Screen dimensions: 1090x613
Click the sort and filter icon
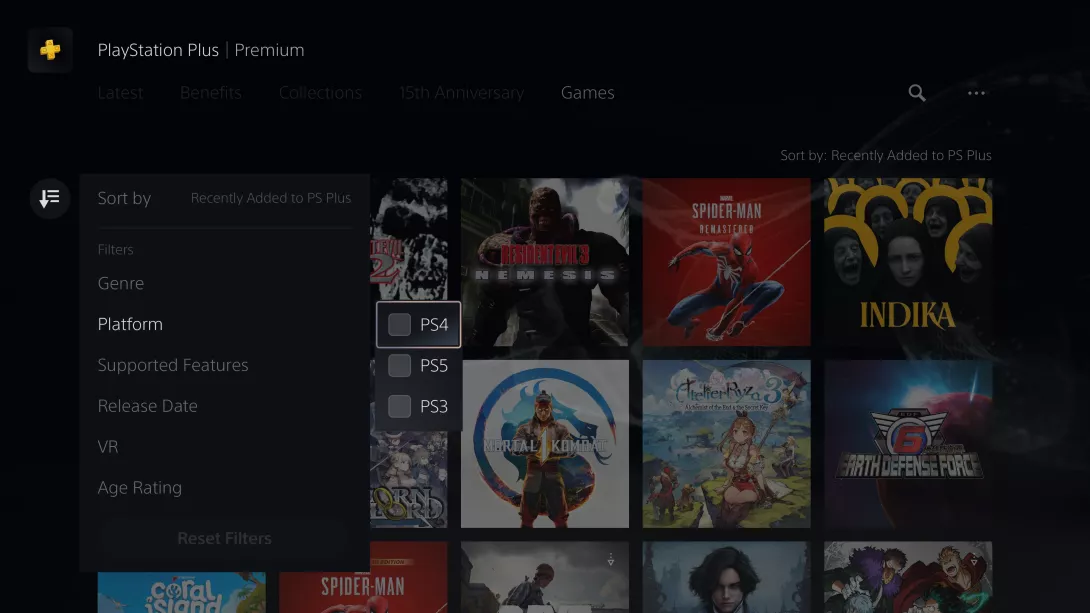[x=49, y=198]
